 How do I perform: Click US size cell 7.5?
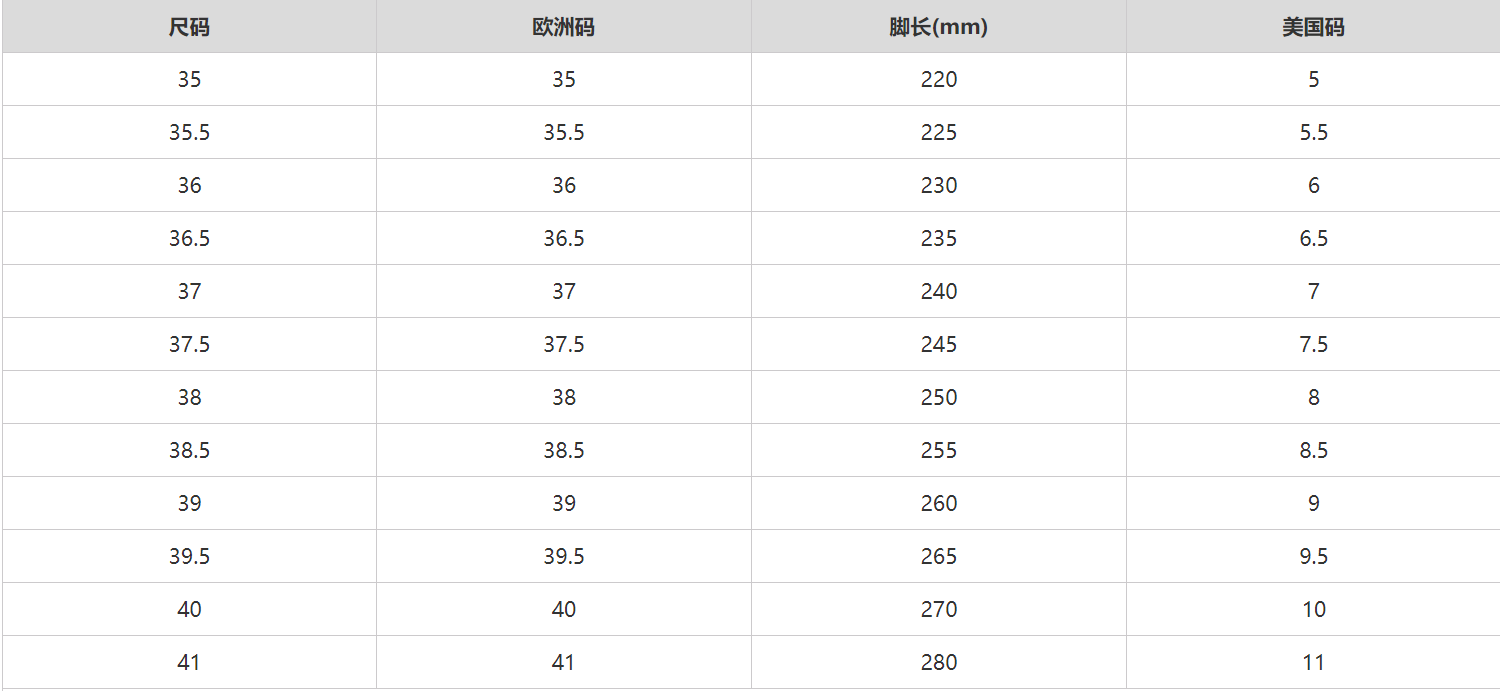point(1313,345)
